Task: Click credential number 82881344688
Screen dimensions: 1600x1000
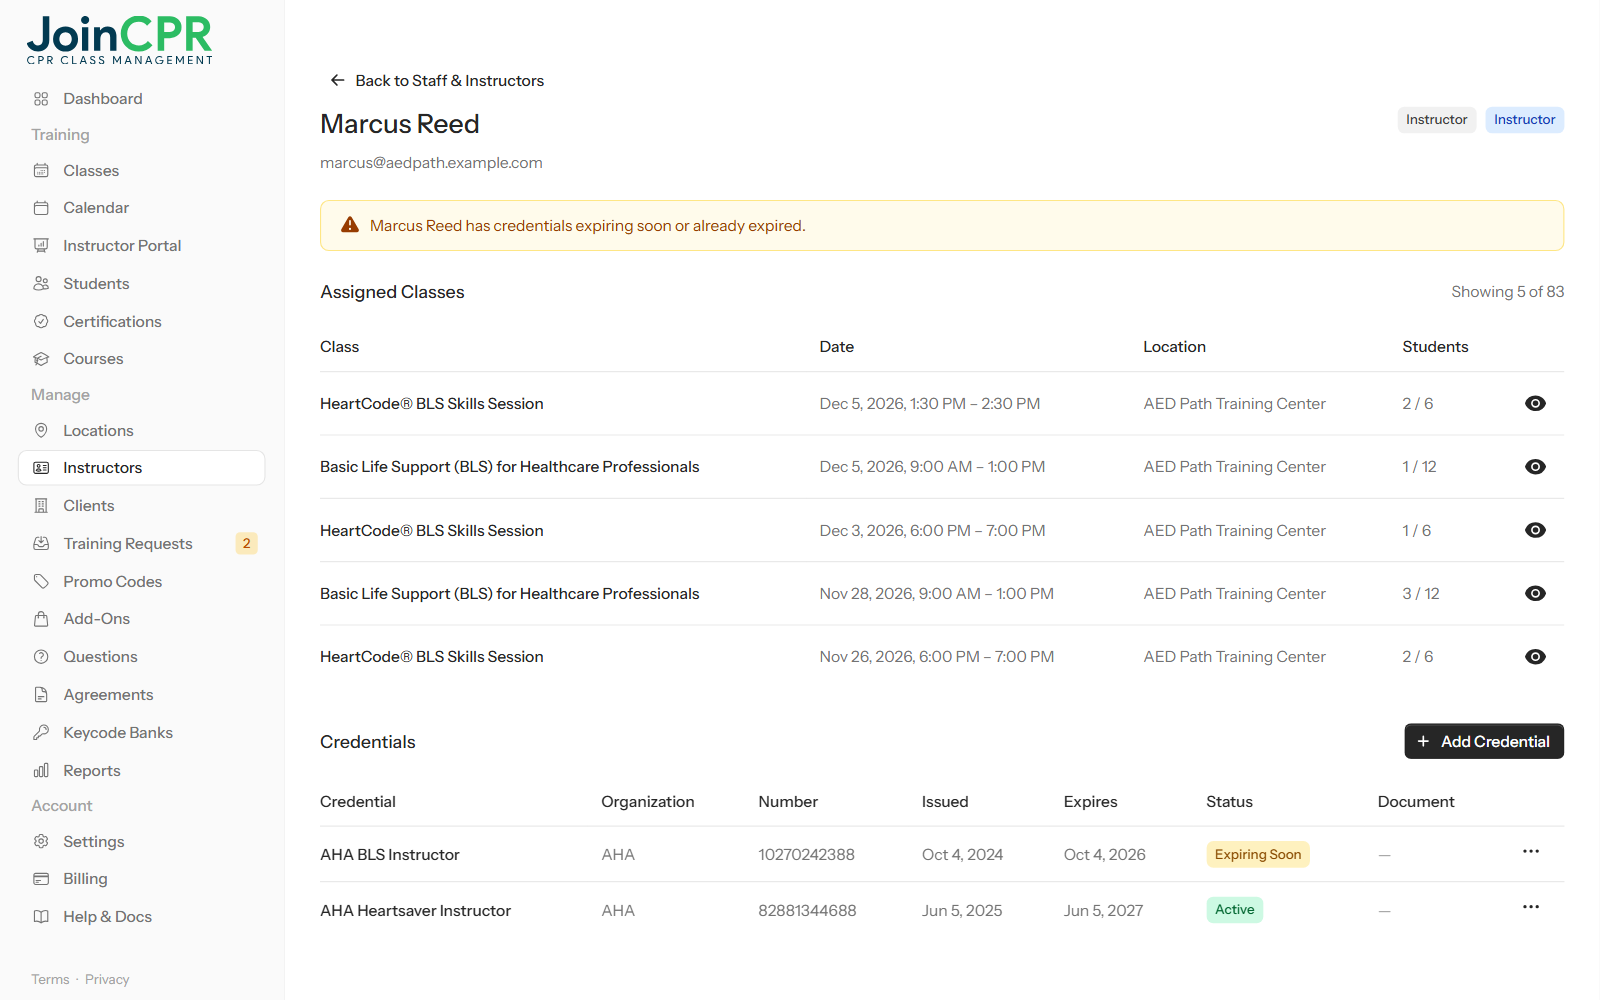Action: tap(807, 911)
